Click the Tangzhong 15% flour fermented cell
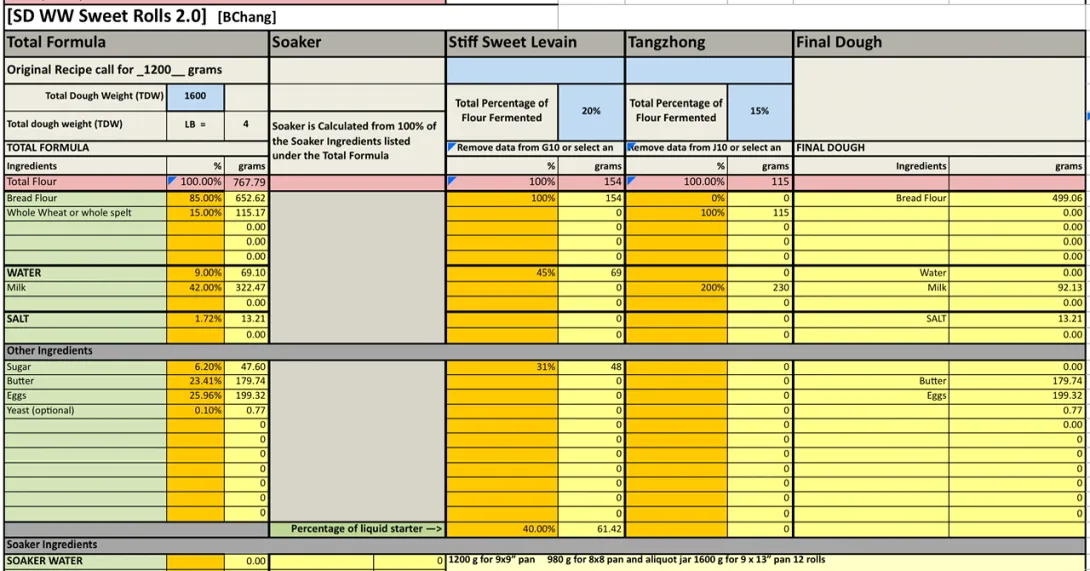1090x571 pixels. [x=759, y=110]
